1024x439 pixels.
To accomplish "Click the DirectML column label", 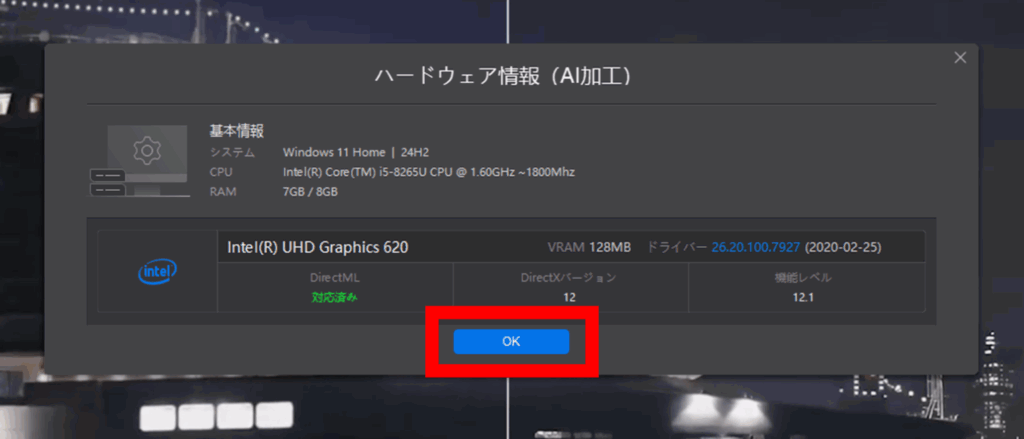I will click(x=334, y=277).
